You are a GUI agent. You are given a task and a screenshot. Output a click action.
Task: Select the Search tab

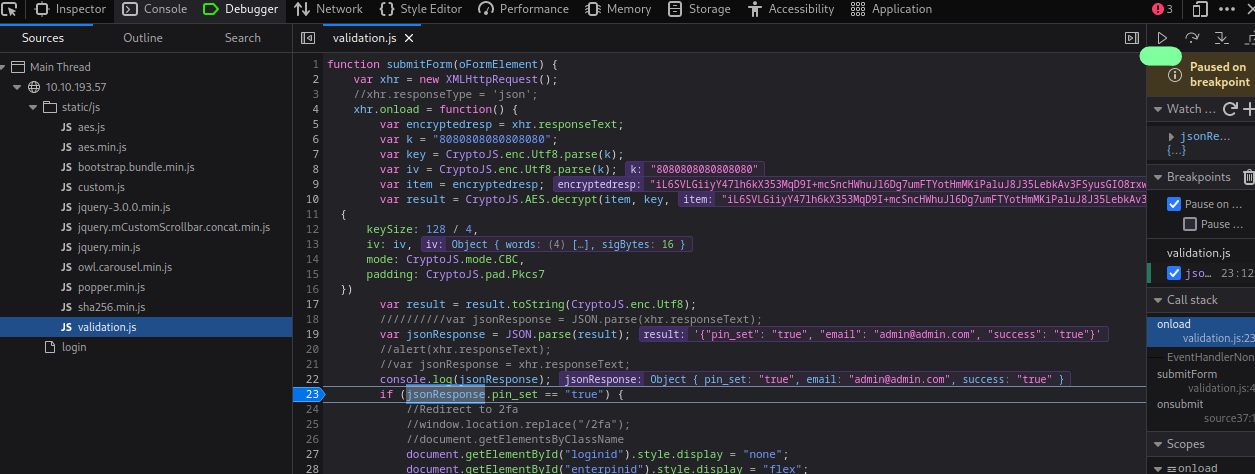click(243, 38)
